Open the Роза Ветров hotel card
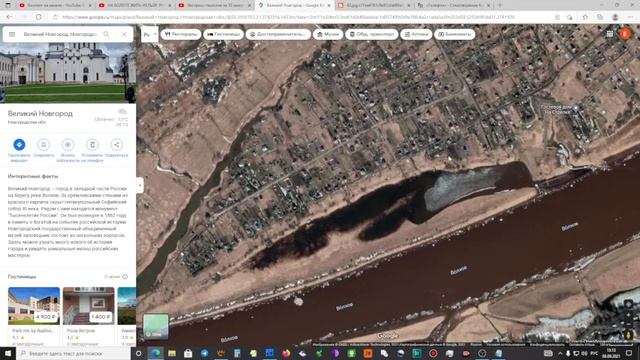Viewport: 640px width, 360px height. 89,317
